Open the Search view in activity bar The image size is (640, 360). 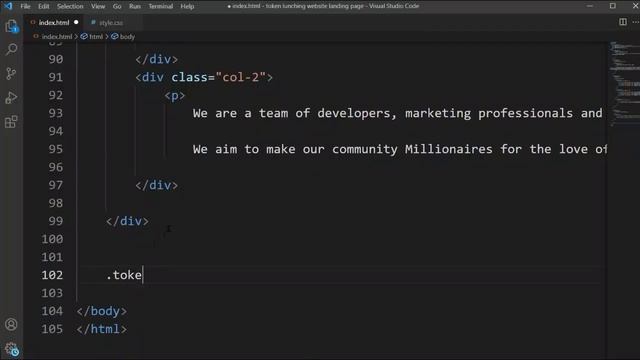pos(11,49)
